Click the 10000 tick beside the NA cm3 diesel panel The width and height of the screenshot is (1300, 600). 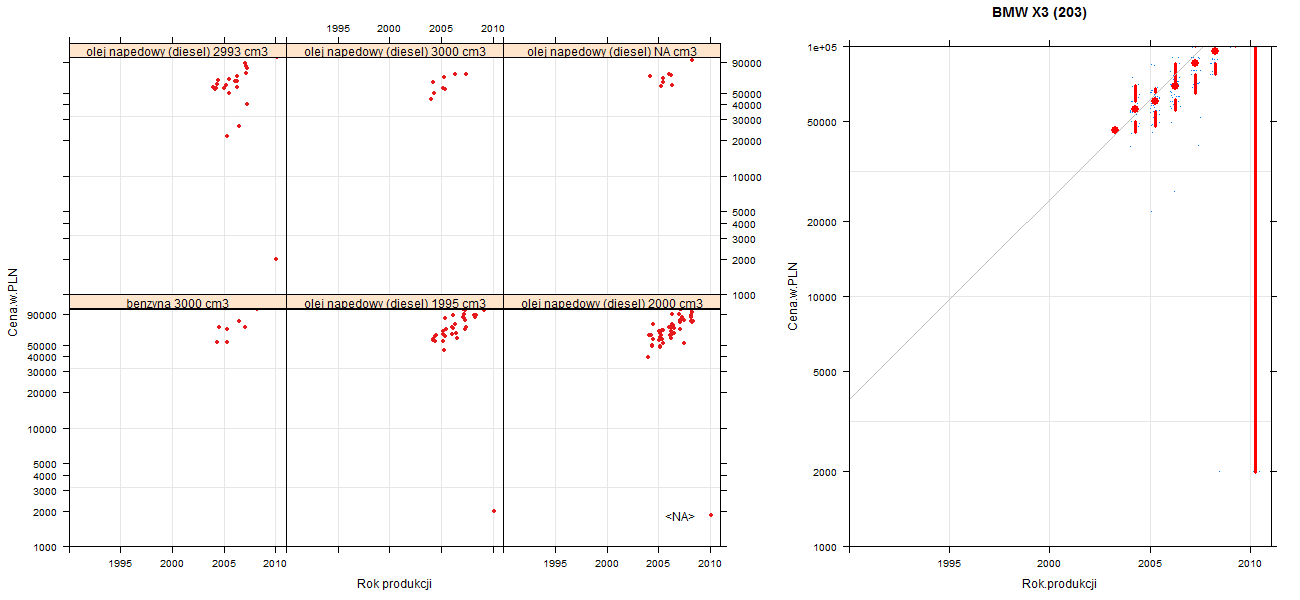749,177
